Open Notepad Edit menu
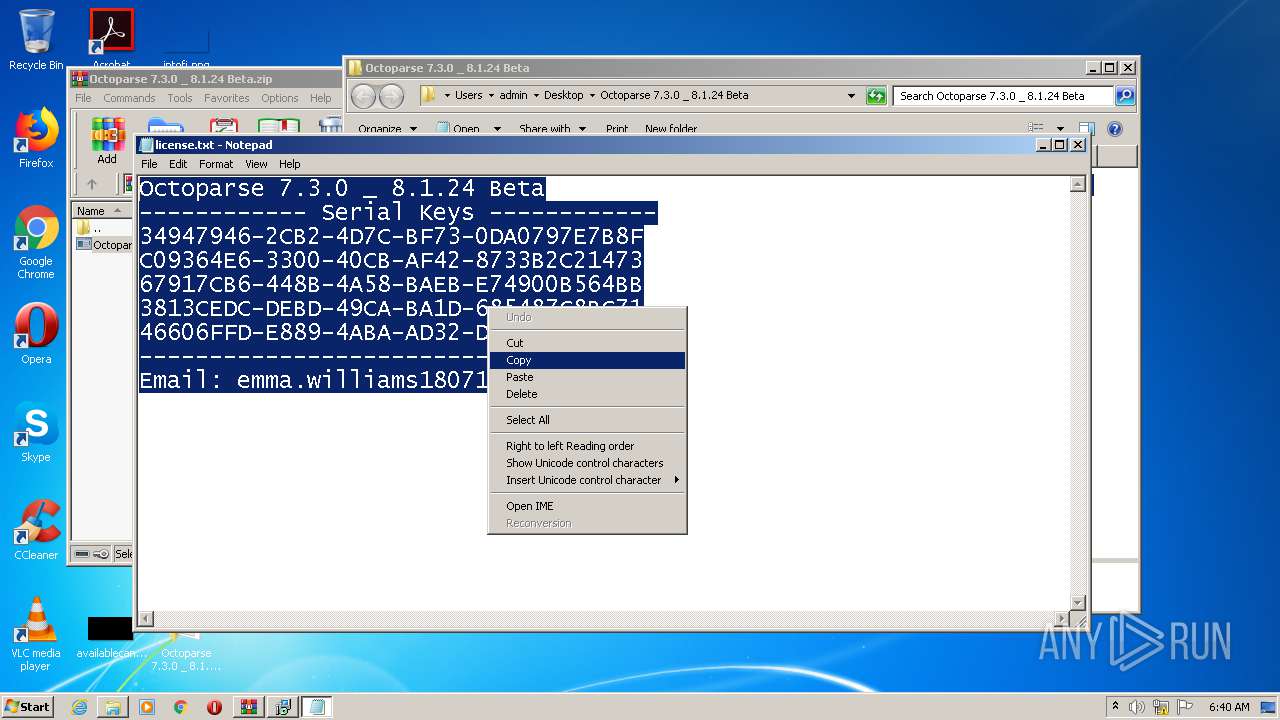This screenshot has width=1280, height=720. (178, 164)
